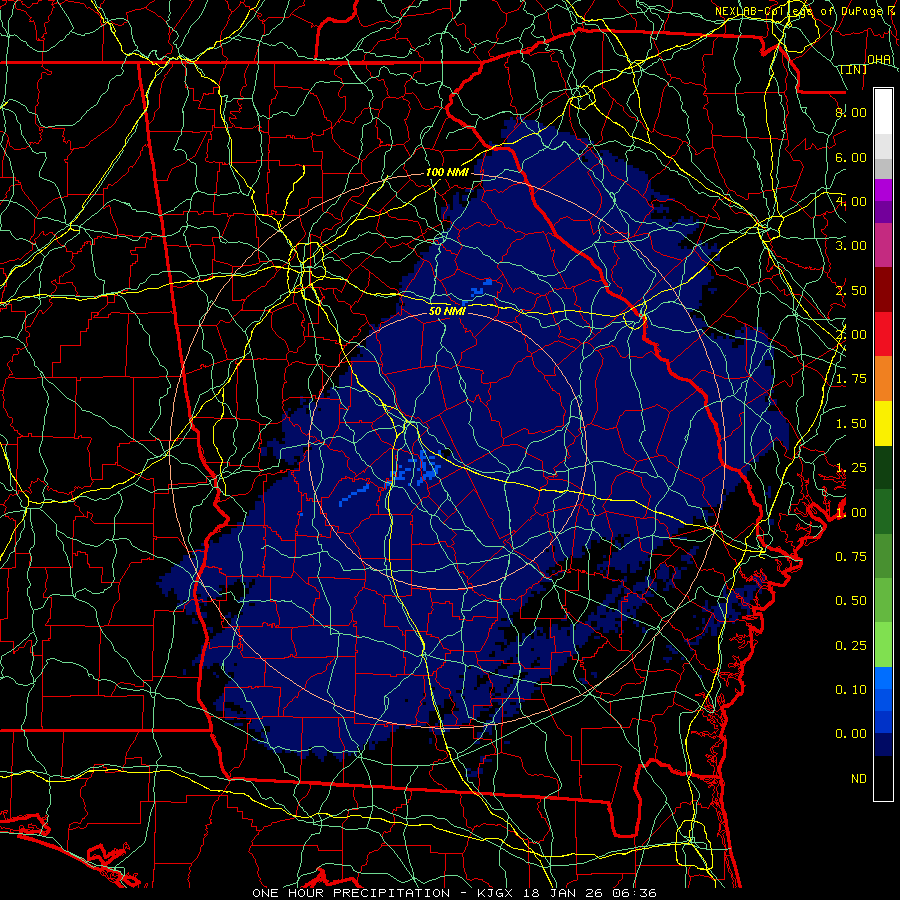Pick the black swatch beside ND

(883, 778)
